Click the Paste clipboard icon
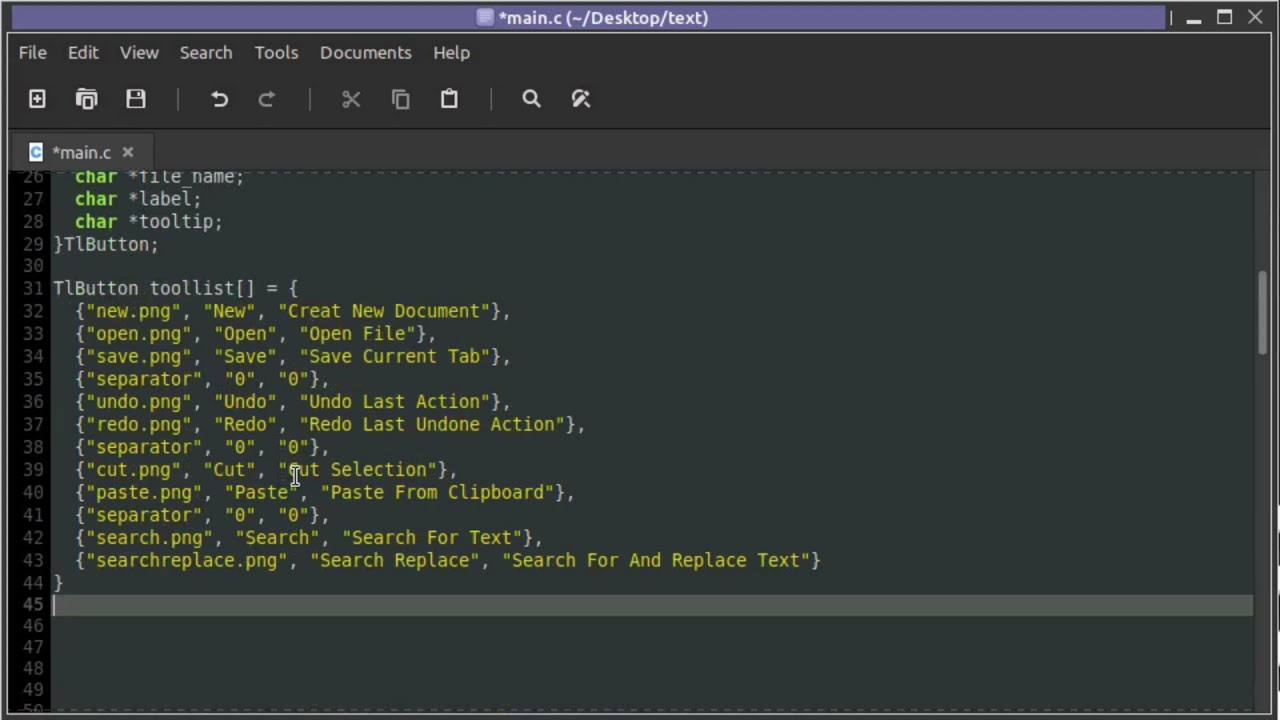Viewport: 1280px width, 720px height. pos(449,99)
